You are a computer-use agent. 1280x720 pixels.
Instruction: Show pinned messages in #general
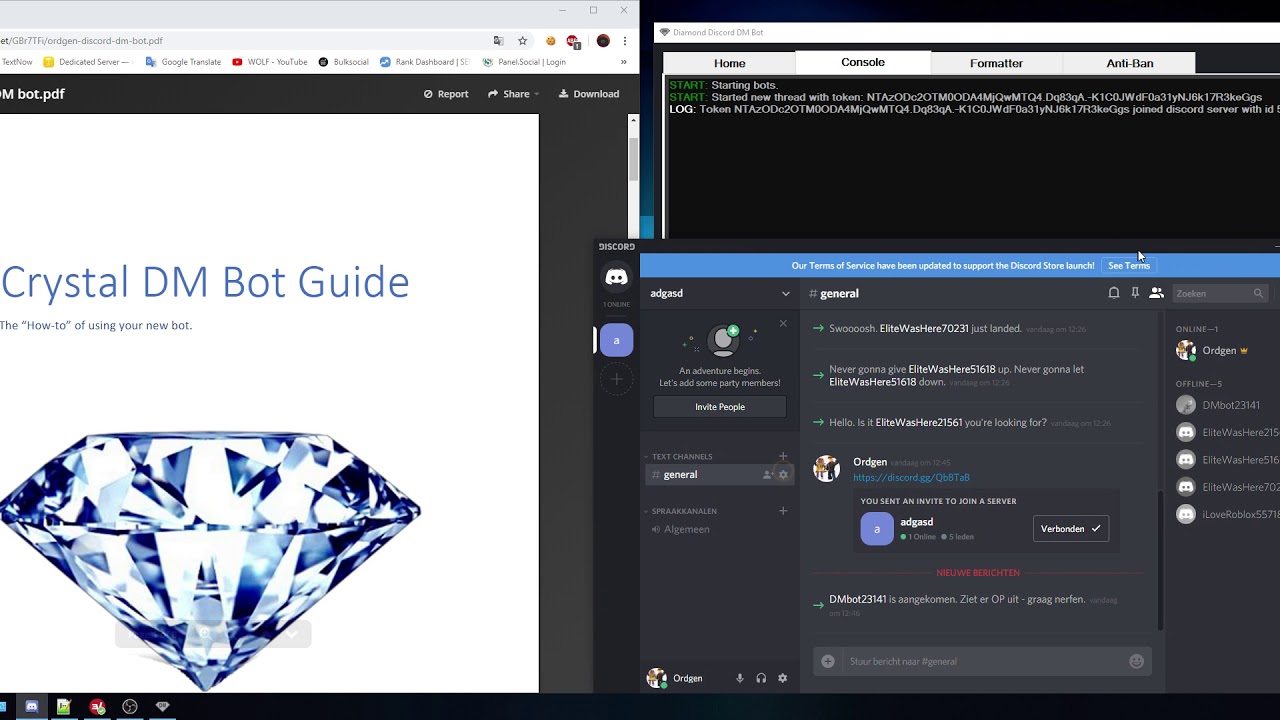point(1135,293)
